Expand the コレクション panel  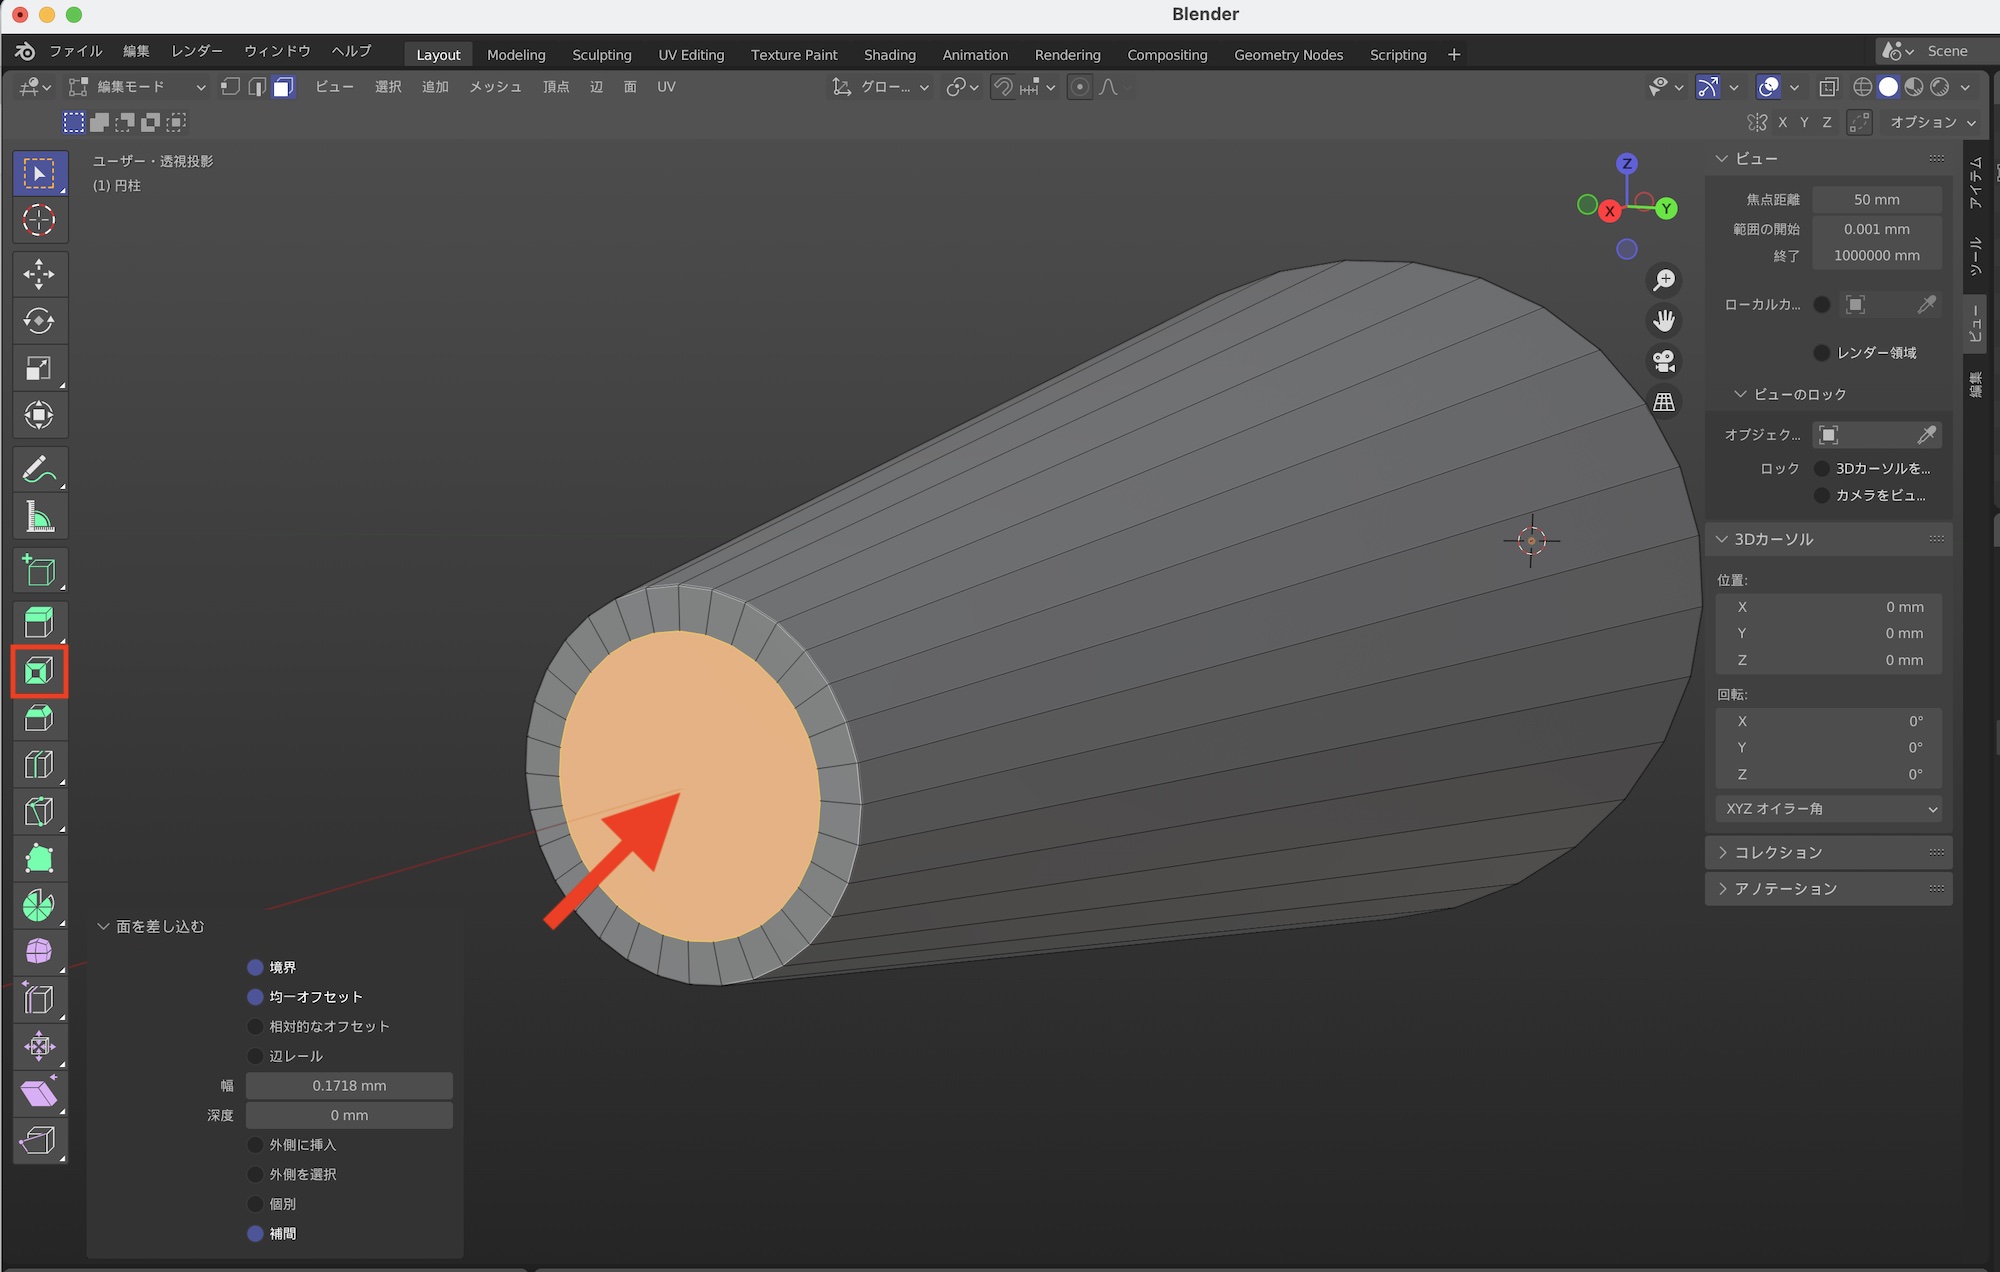click(1778, 852)
